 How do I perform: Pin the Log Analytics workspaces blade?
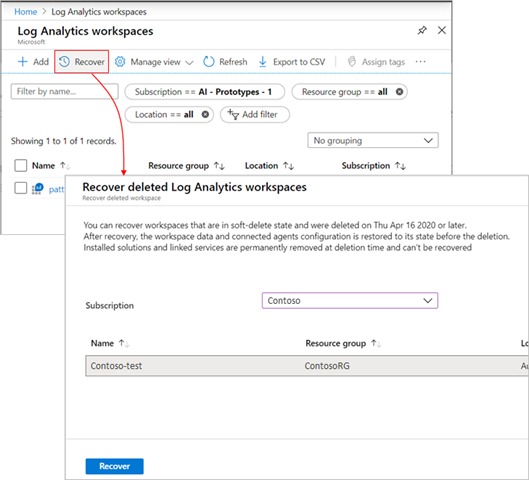422,30
